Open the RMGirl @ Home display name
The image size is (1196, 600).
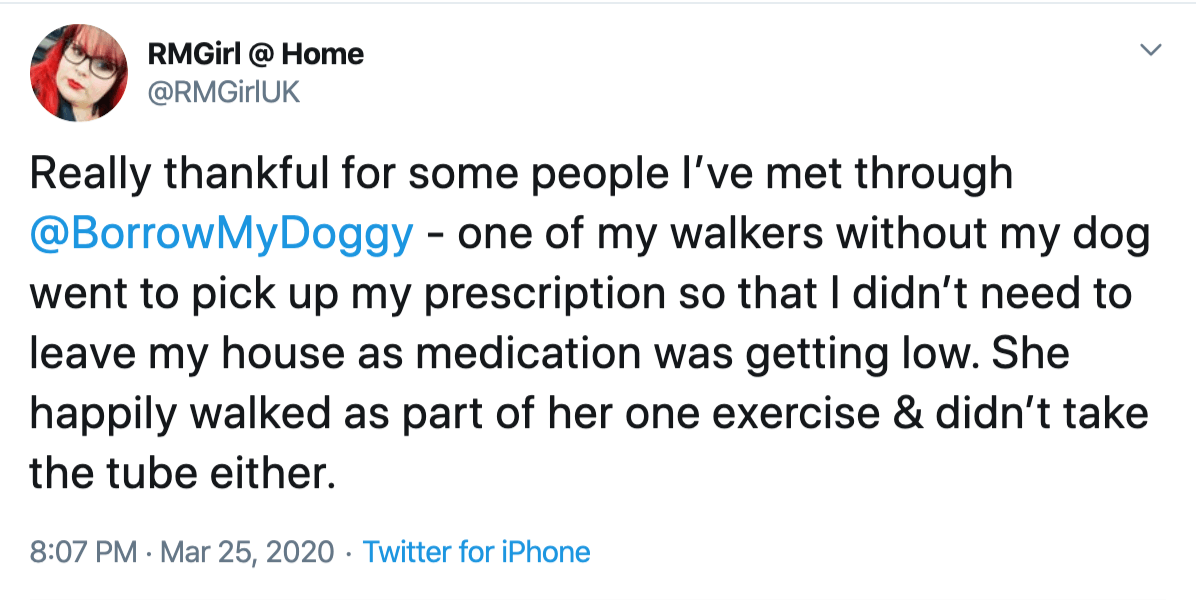click(x=255, y=53)
